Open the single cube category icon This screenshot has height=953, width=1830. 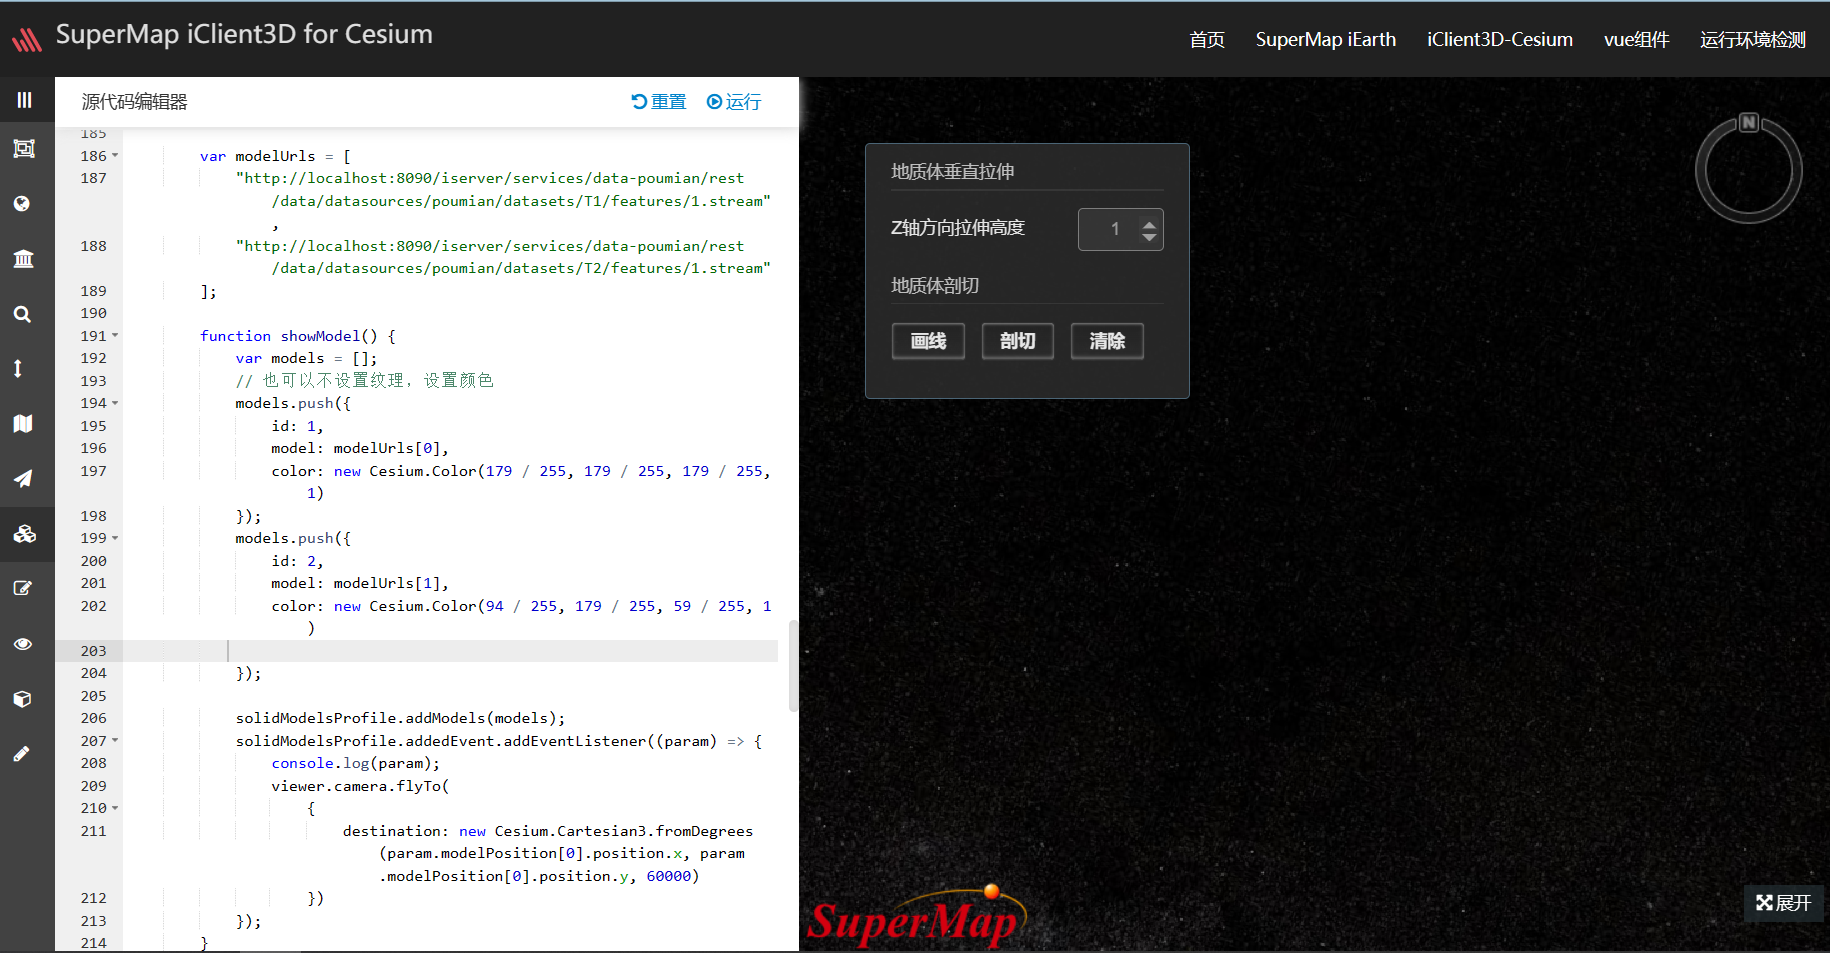pos(23,699)
